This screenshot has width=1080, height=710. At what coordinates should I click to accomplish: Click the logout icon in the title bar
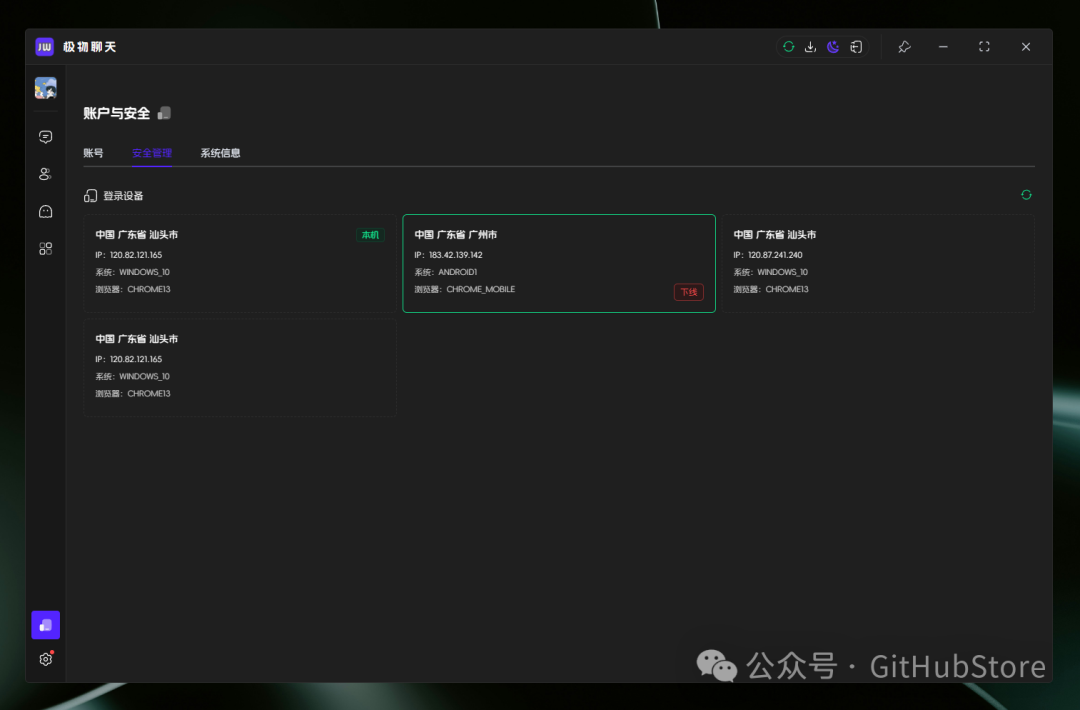tap(856, 47)
